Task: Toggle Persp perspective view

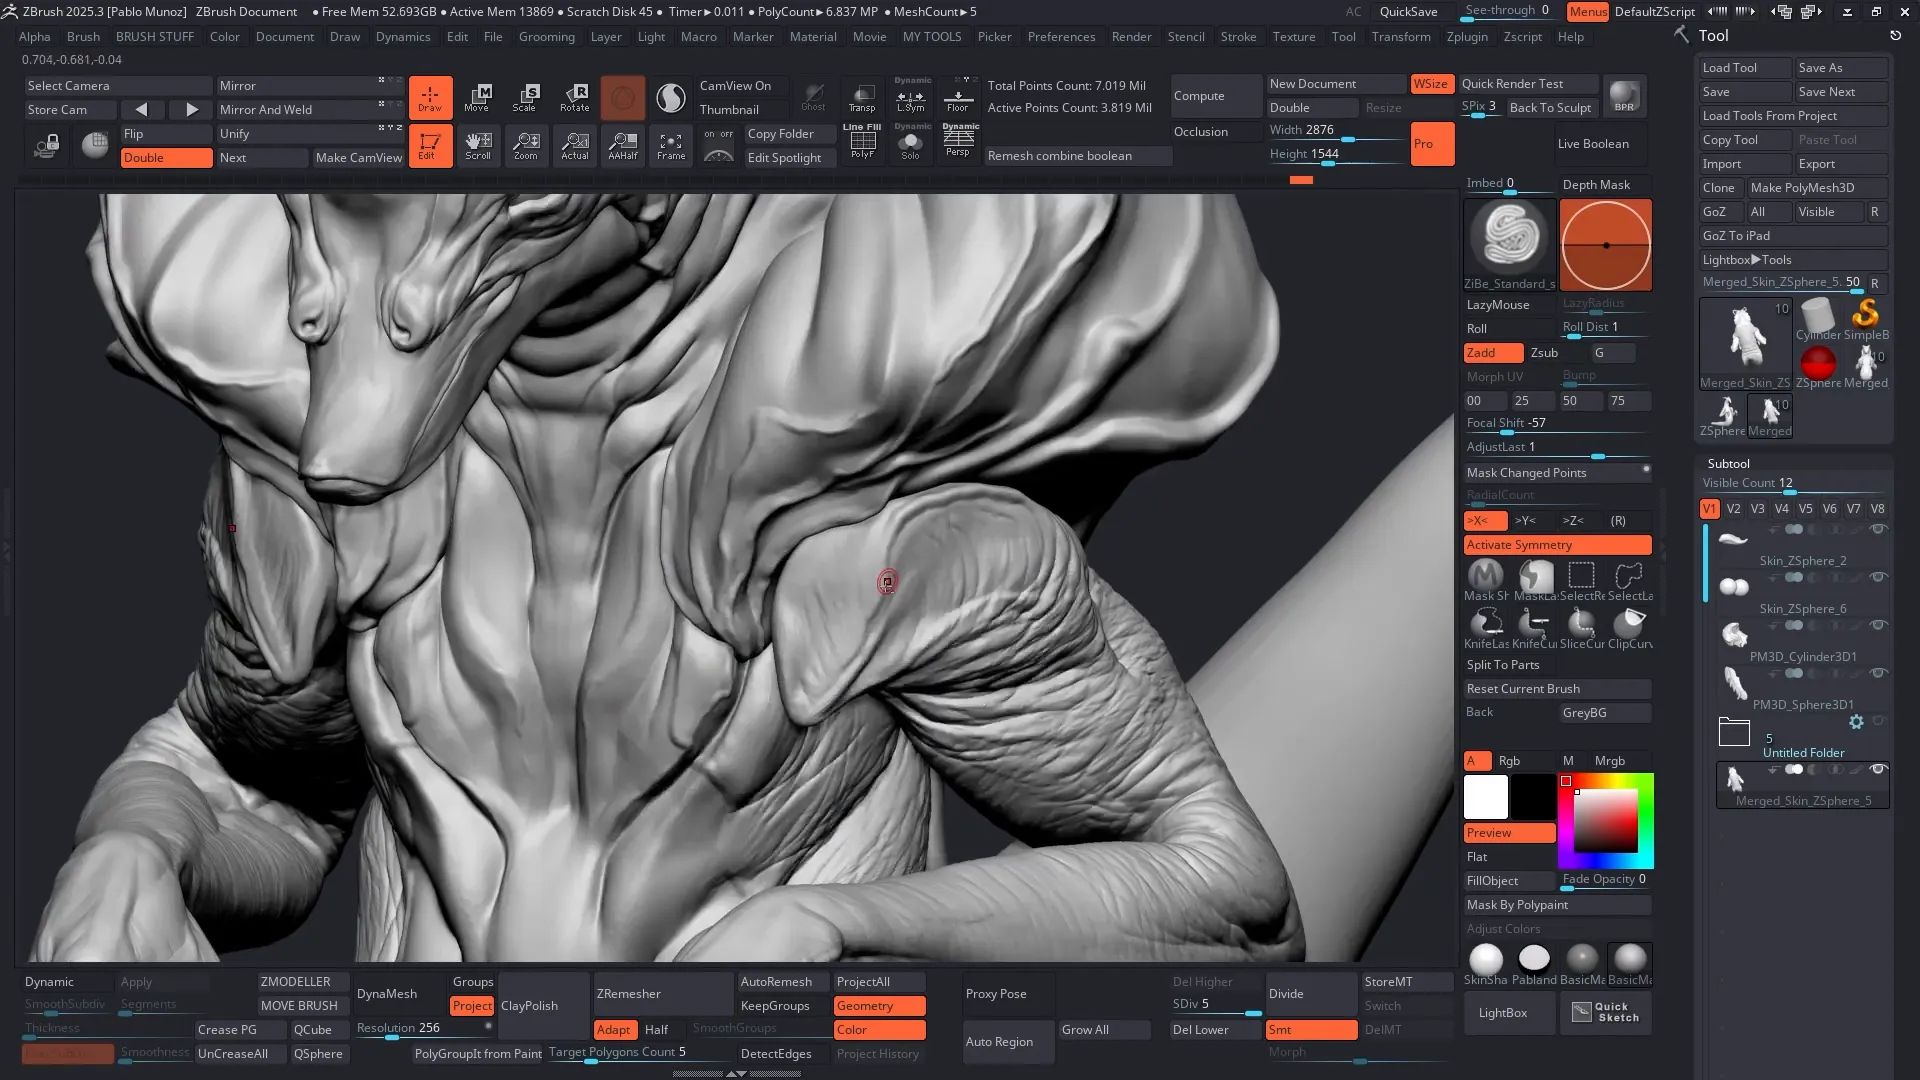Action: (x=958, y=143)
